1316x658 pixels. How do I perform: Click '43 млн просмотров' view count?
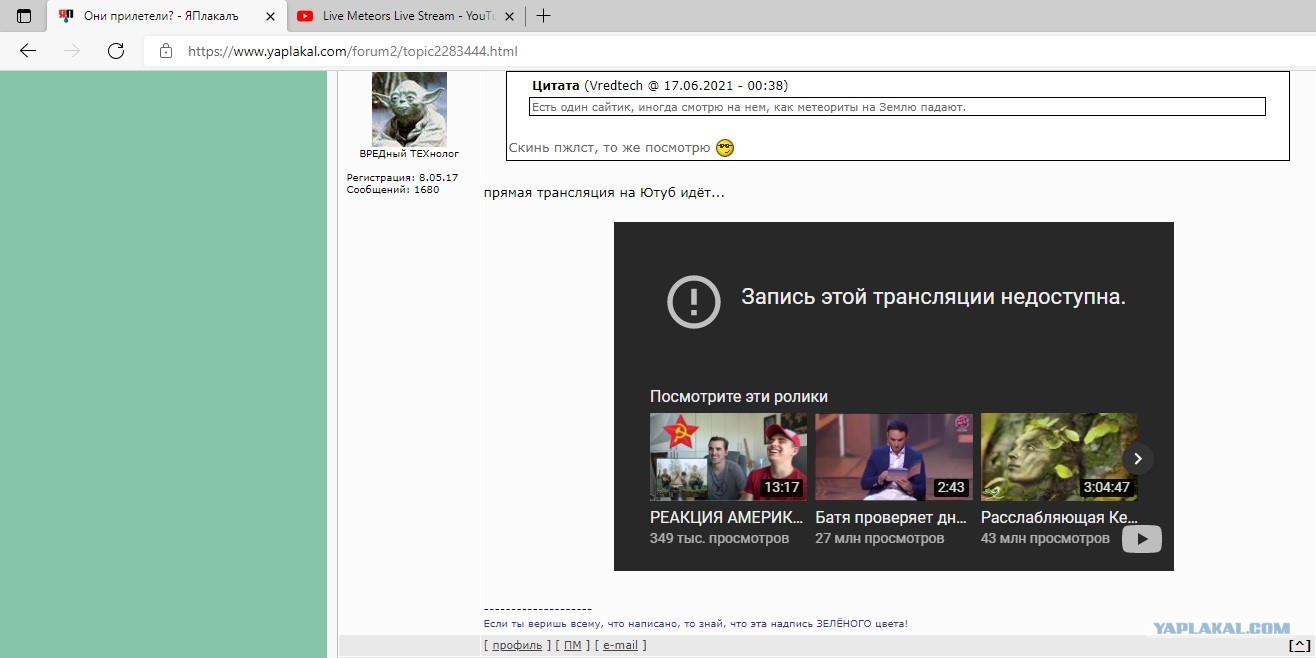point(1045,538)
